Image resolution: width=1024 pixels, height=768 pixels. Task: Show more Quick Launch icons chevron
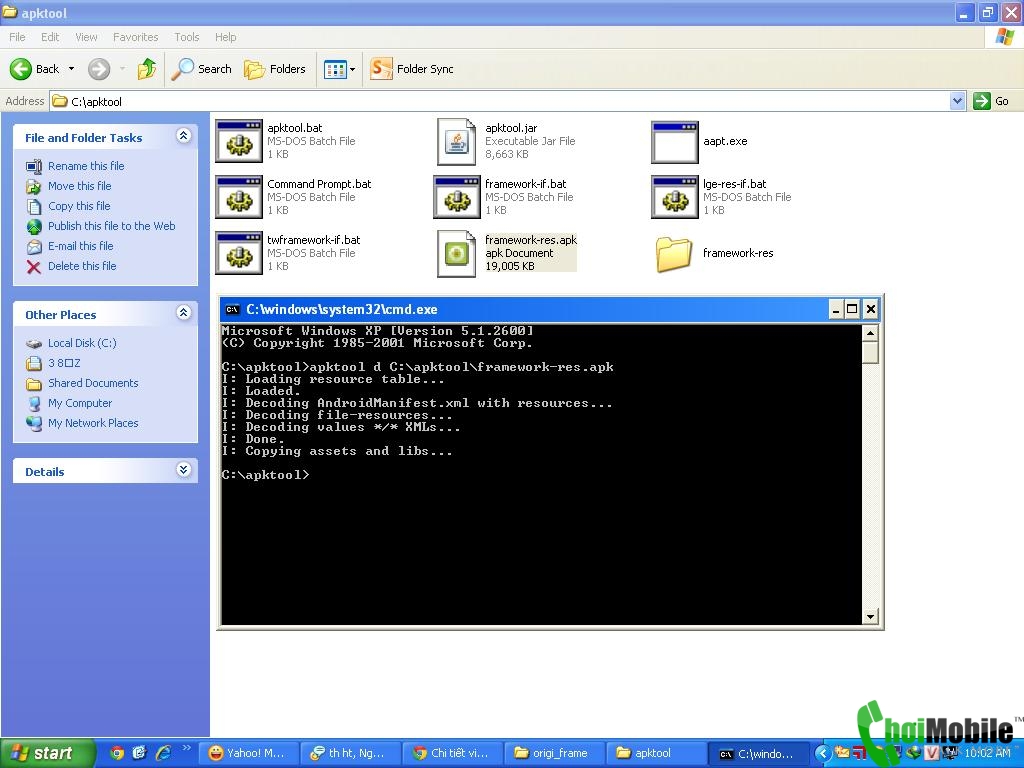[x=187, y=748]
